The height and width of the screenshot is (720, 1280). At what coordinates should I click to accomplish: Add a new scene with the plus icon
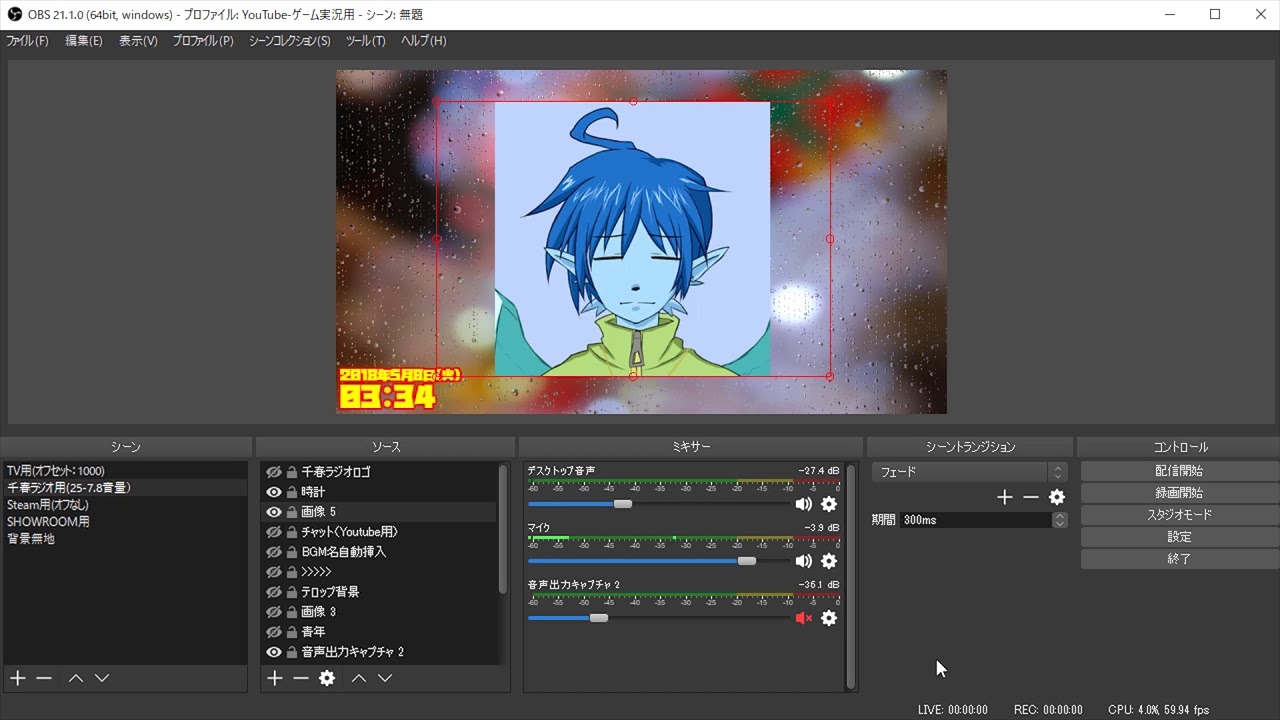pos(17,678)
